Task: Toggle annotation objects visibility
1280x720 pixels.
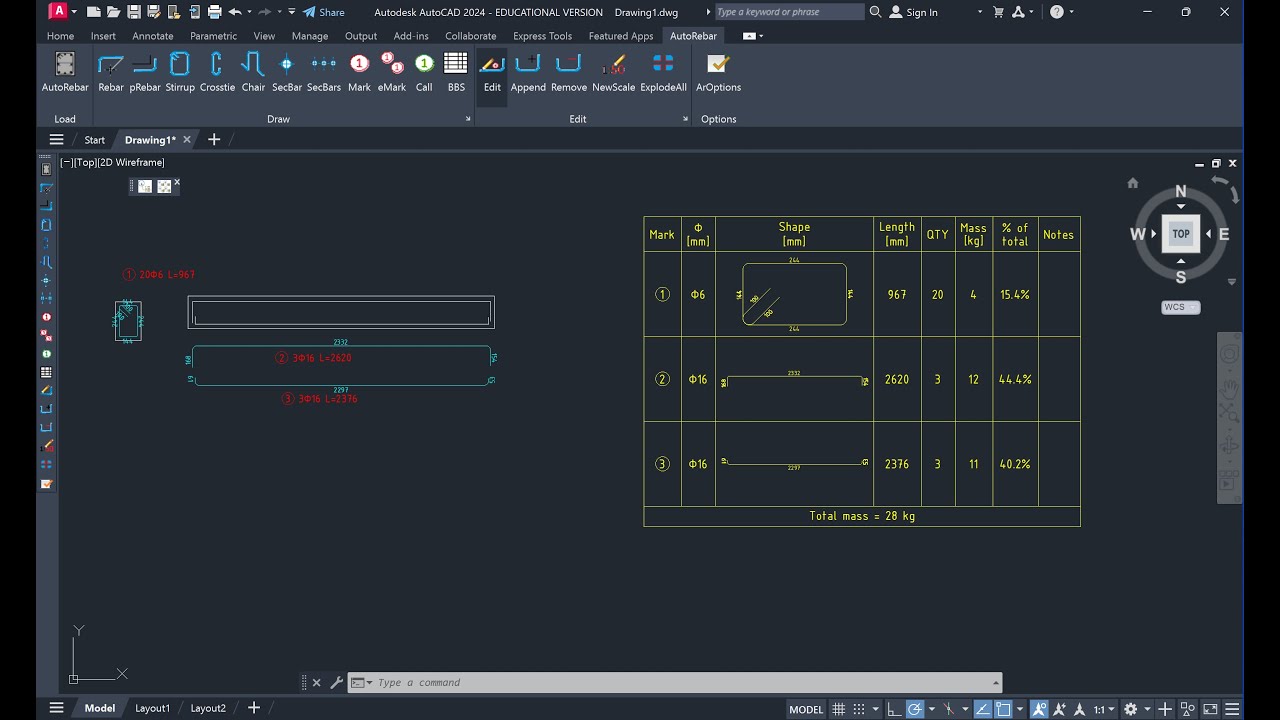Action: point(1039,709)
